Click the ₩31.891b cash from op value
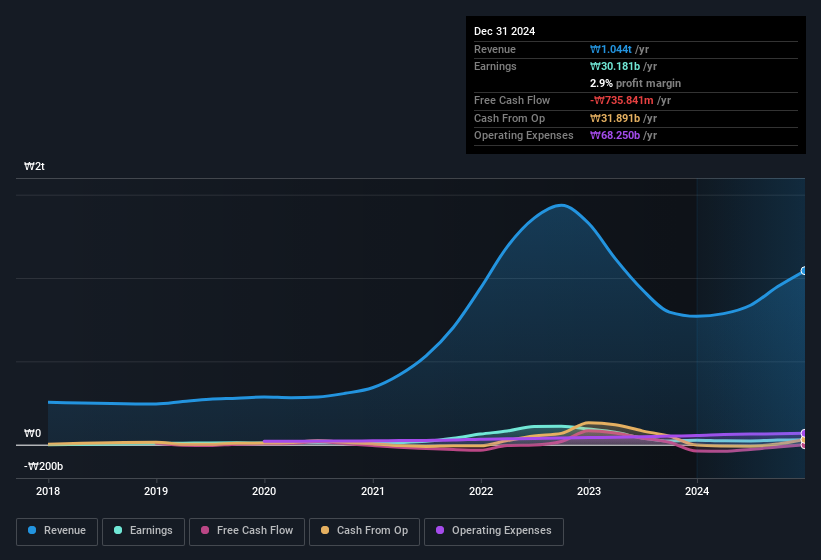The width and height of the screenshot is (821, 560). [x=615, y=118]
